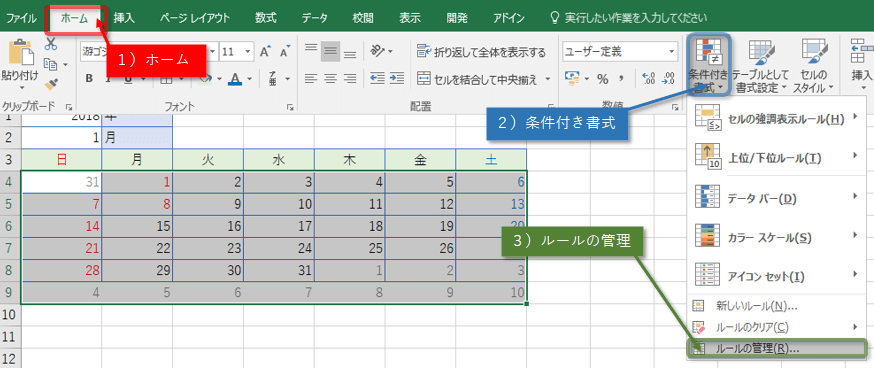This screenshot has height=368, width=874.
Task: Decrease decimal places
Action: 667,79
